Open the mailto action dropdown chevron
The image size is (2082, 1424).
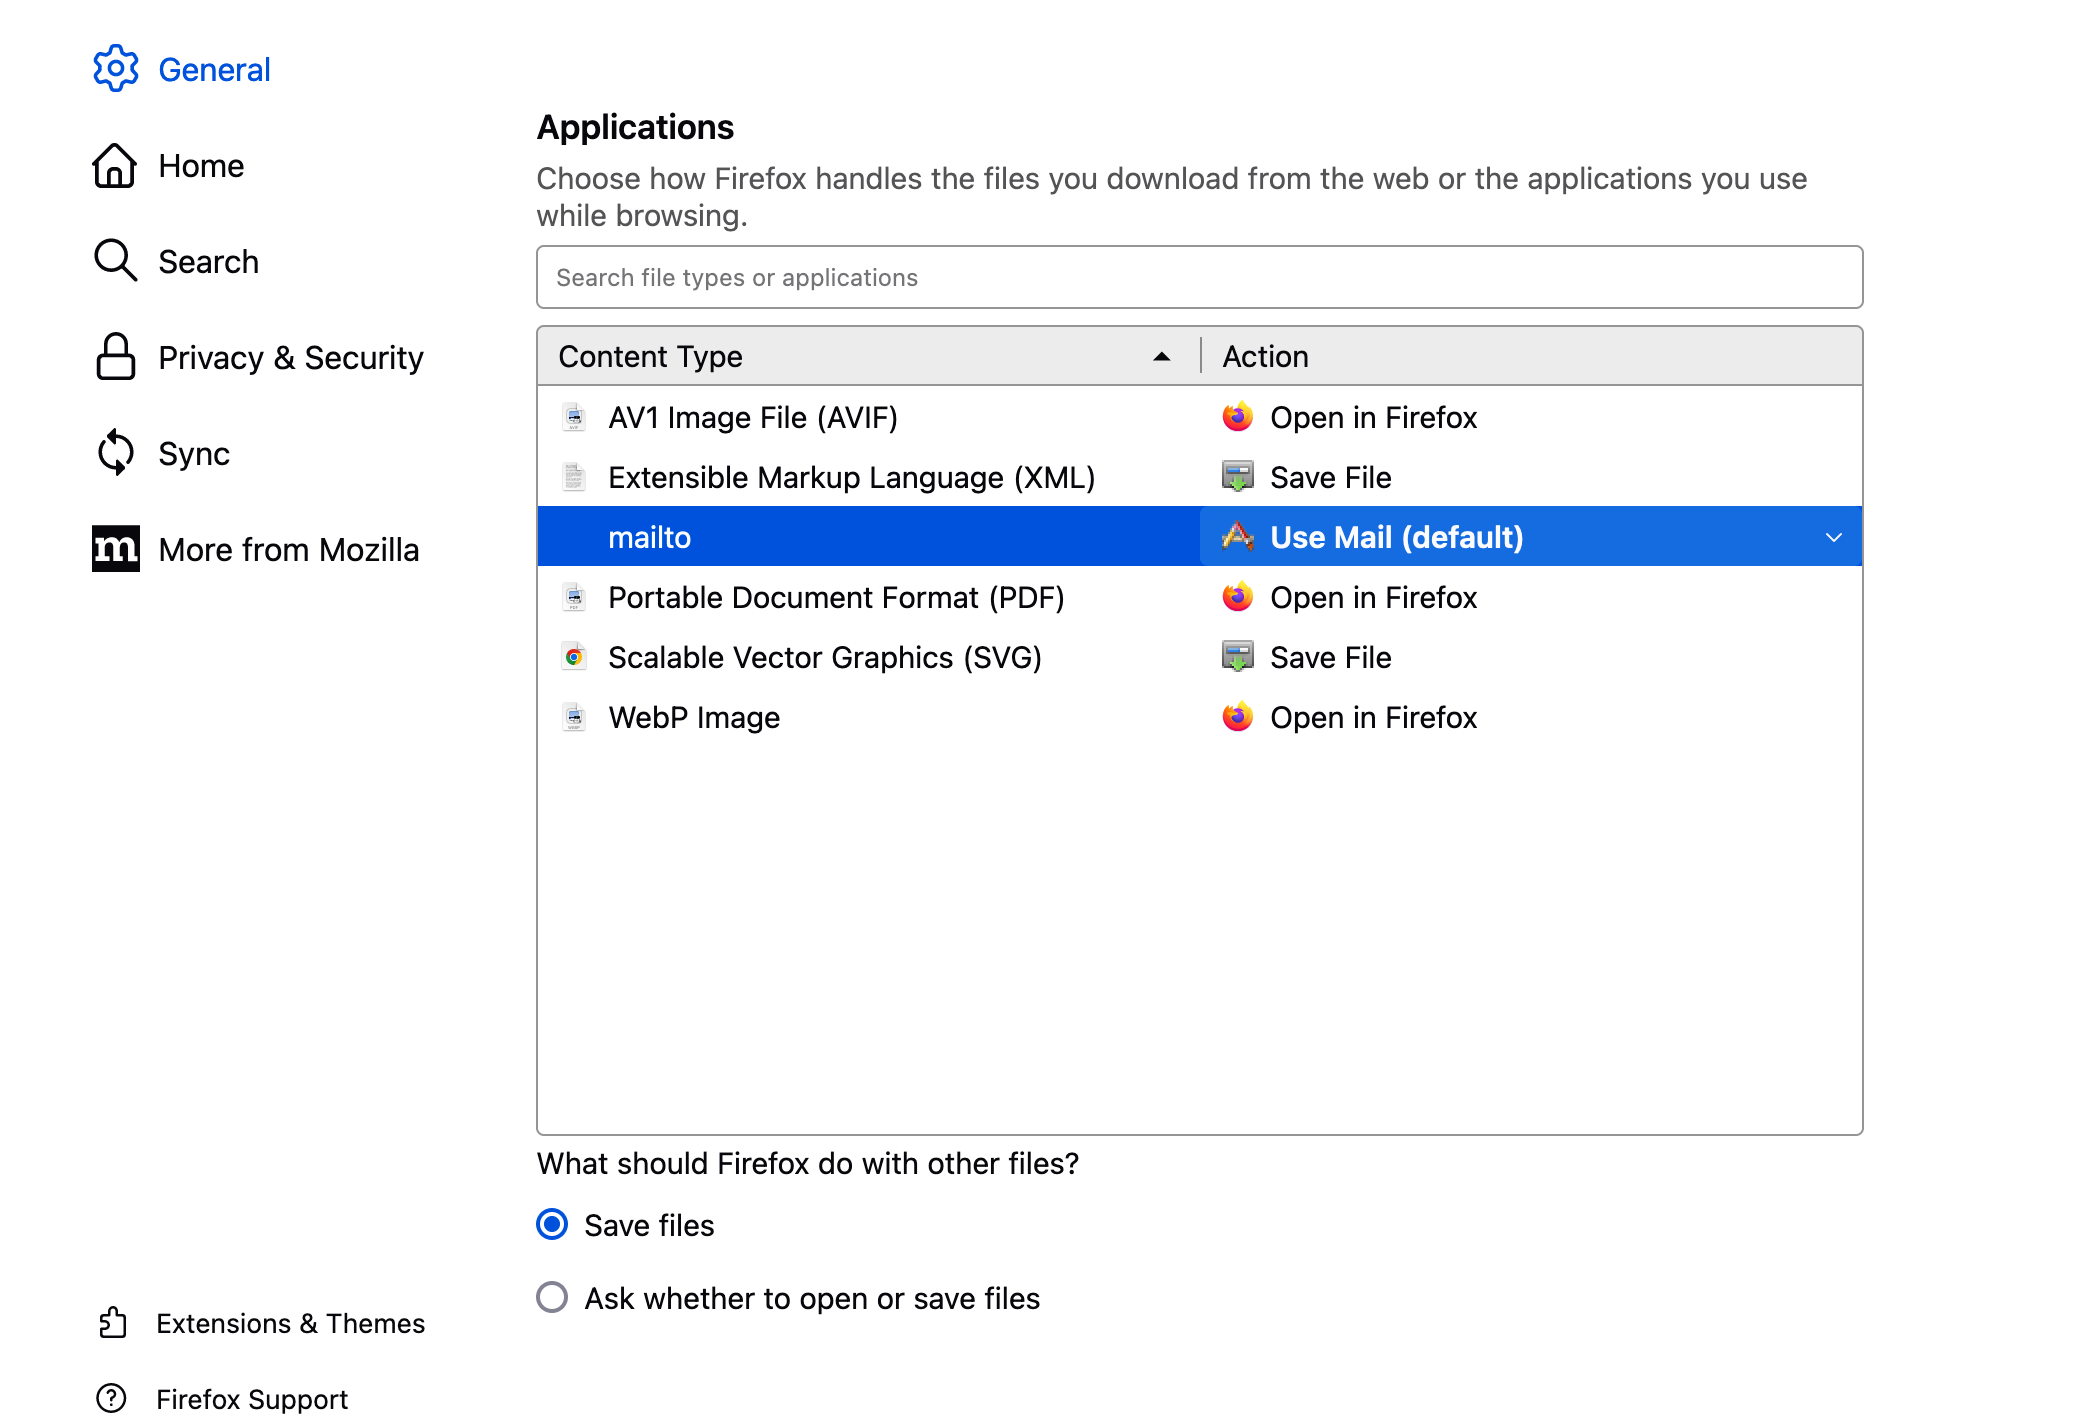tap(1834, 537)
